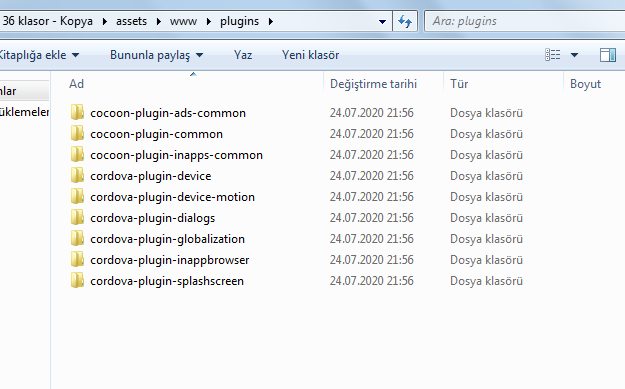
Task: Click the Ara: plugins search field
Action: [525, 21]
